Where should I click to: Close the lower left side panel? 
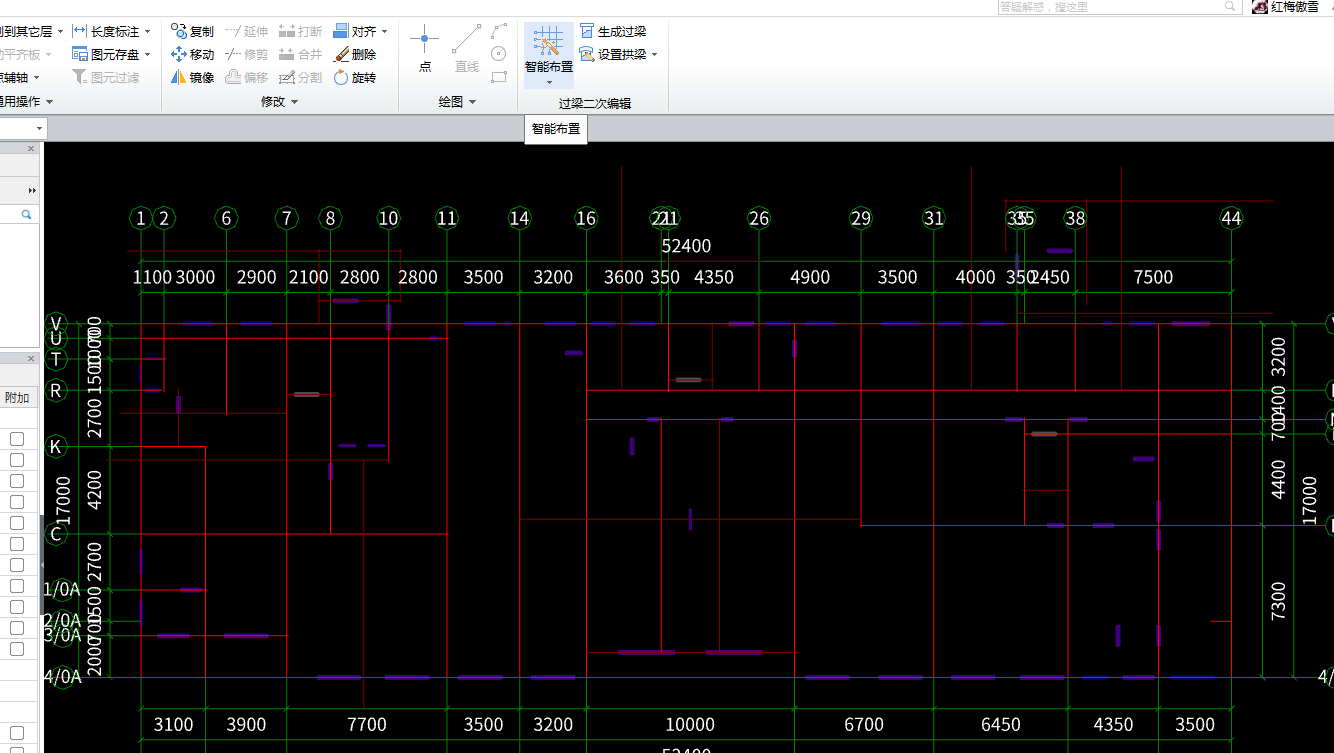pyautogui.click(x=30, y=358)
